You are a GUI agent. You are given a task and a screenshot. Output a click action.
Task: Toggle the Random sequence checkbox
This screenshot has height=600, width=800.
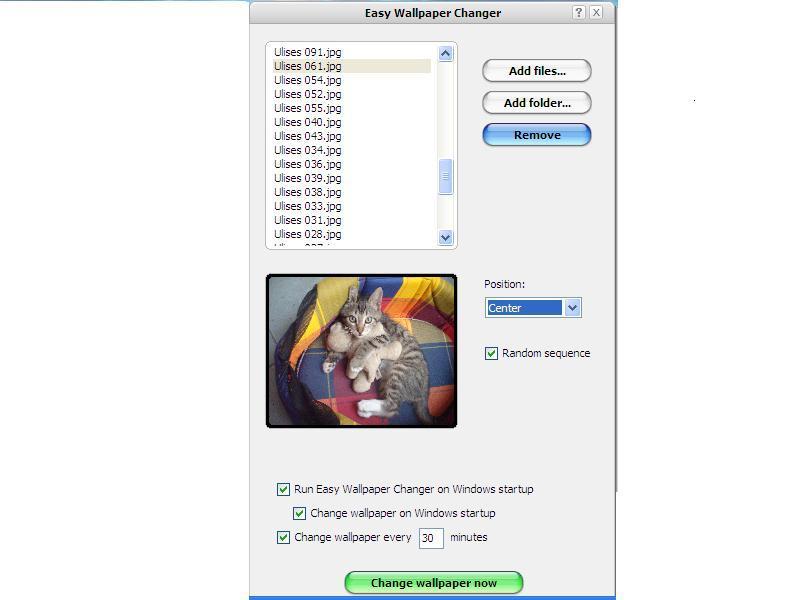pos(492,353)
